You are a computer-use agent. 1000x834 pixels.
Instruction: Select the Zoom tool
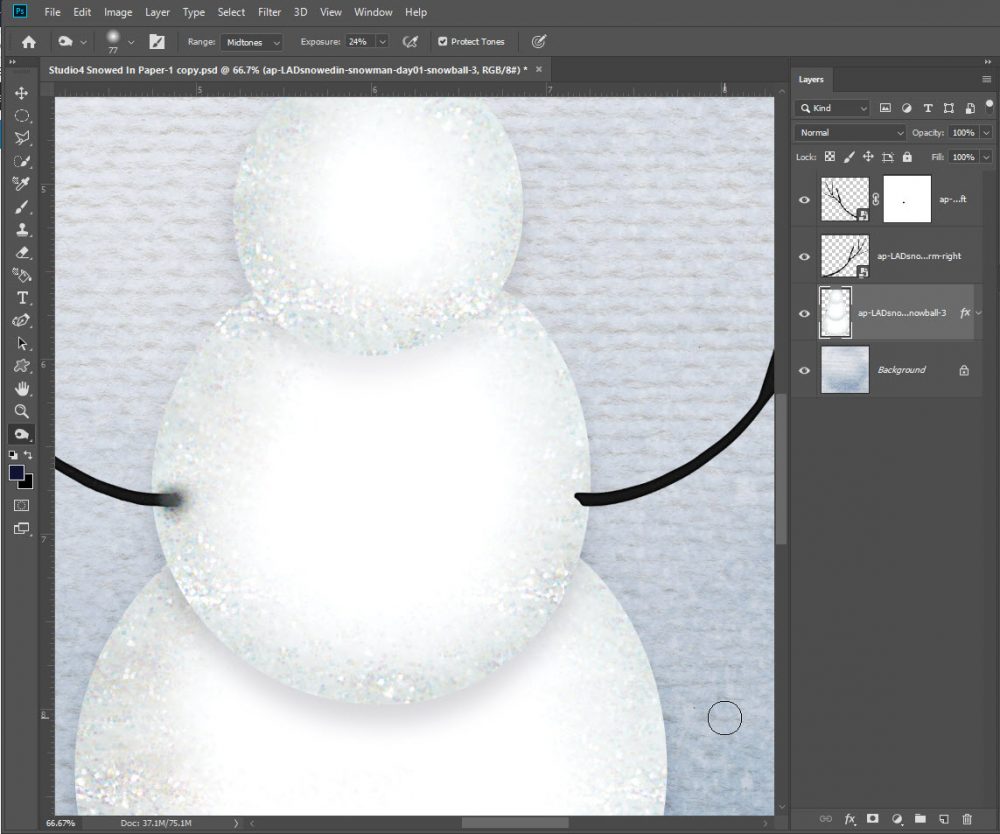[21, 411]
